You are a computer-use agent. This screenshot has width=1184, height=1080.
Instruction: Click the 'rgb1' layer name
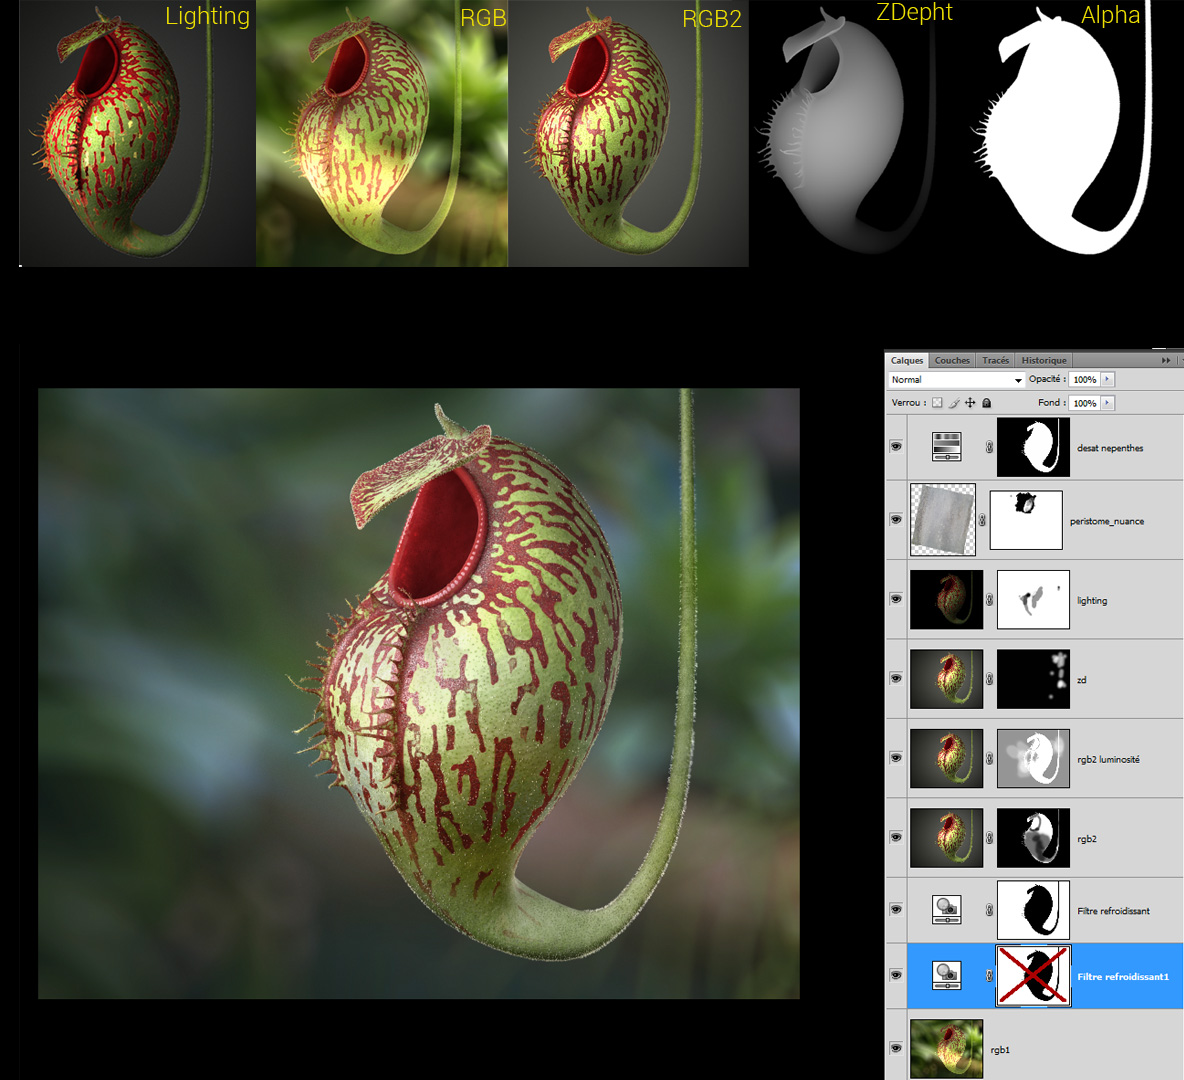tap(1000, 1050)
